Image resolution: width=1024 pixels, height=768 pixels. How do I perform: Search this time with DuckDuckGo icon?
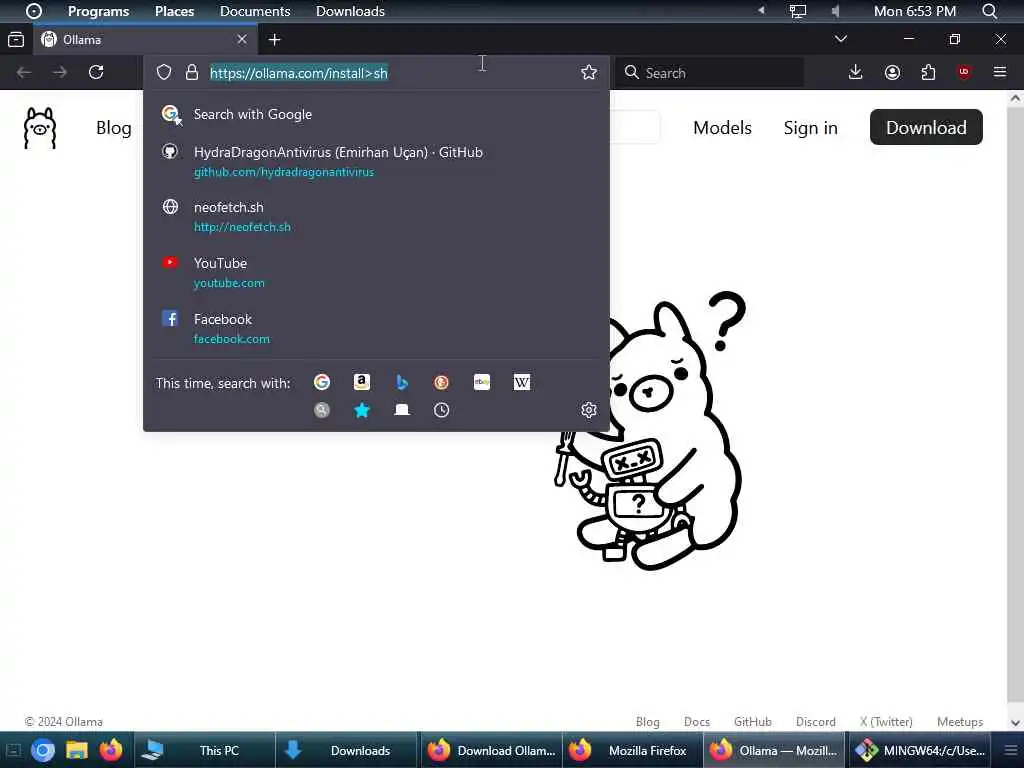click(x=441, y=382)
